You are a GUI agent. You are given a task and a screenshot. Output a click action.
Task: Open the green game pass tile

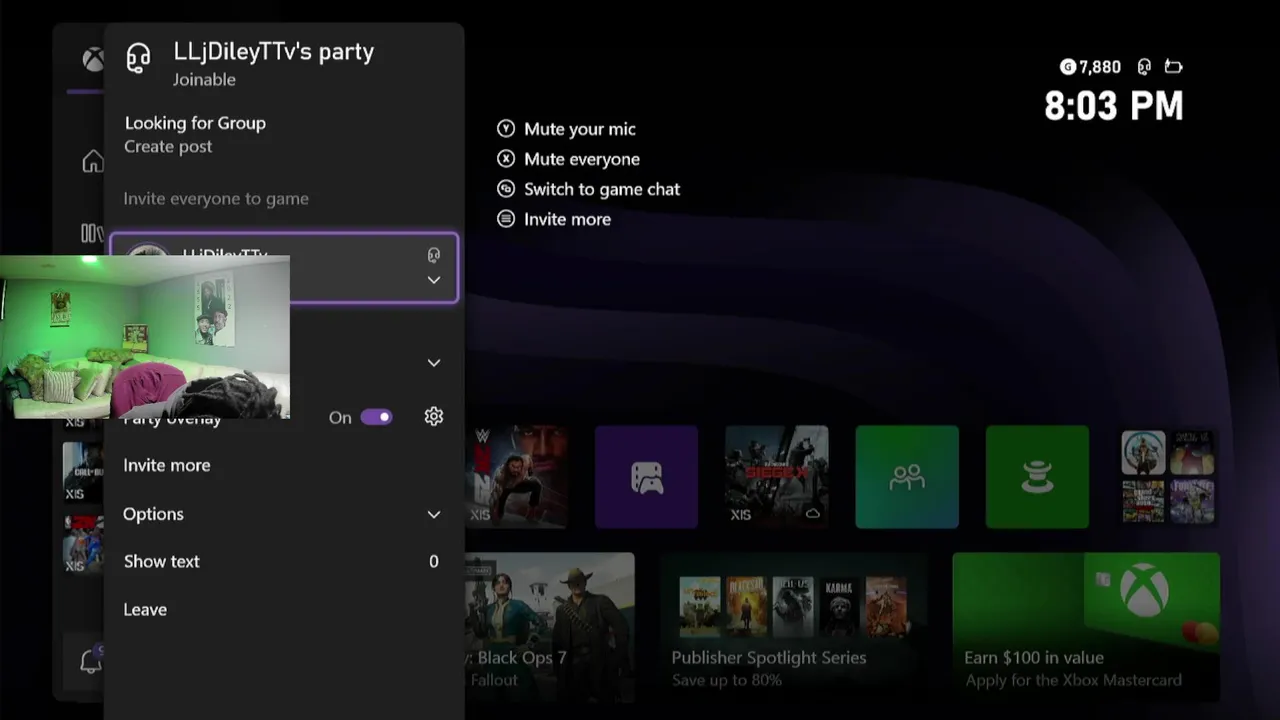click(1037, 477)
